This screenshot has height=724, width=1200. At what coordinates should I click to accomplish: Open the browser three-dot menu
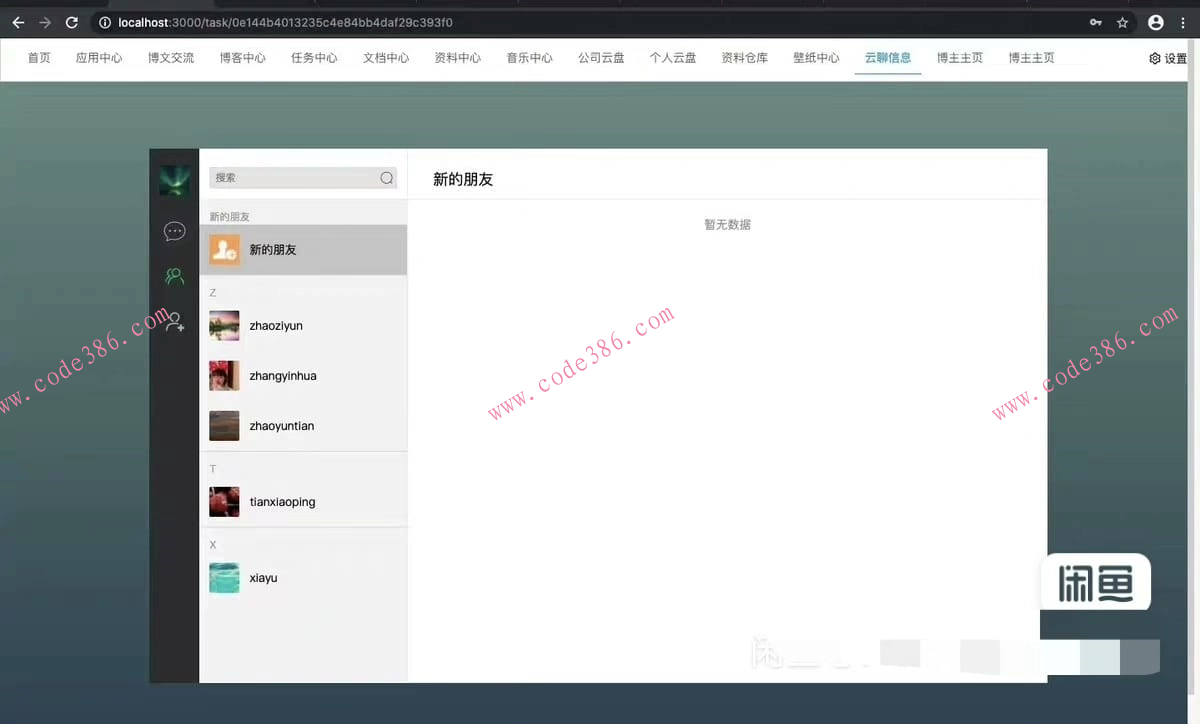coord(1183,22)
